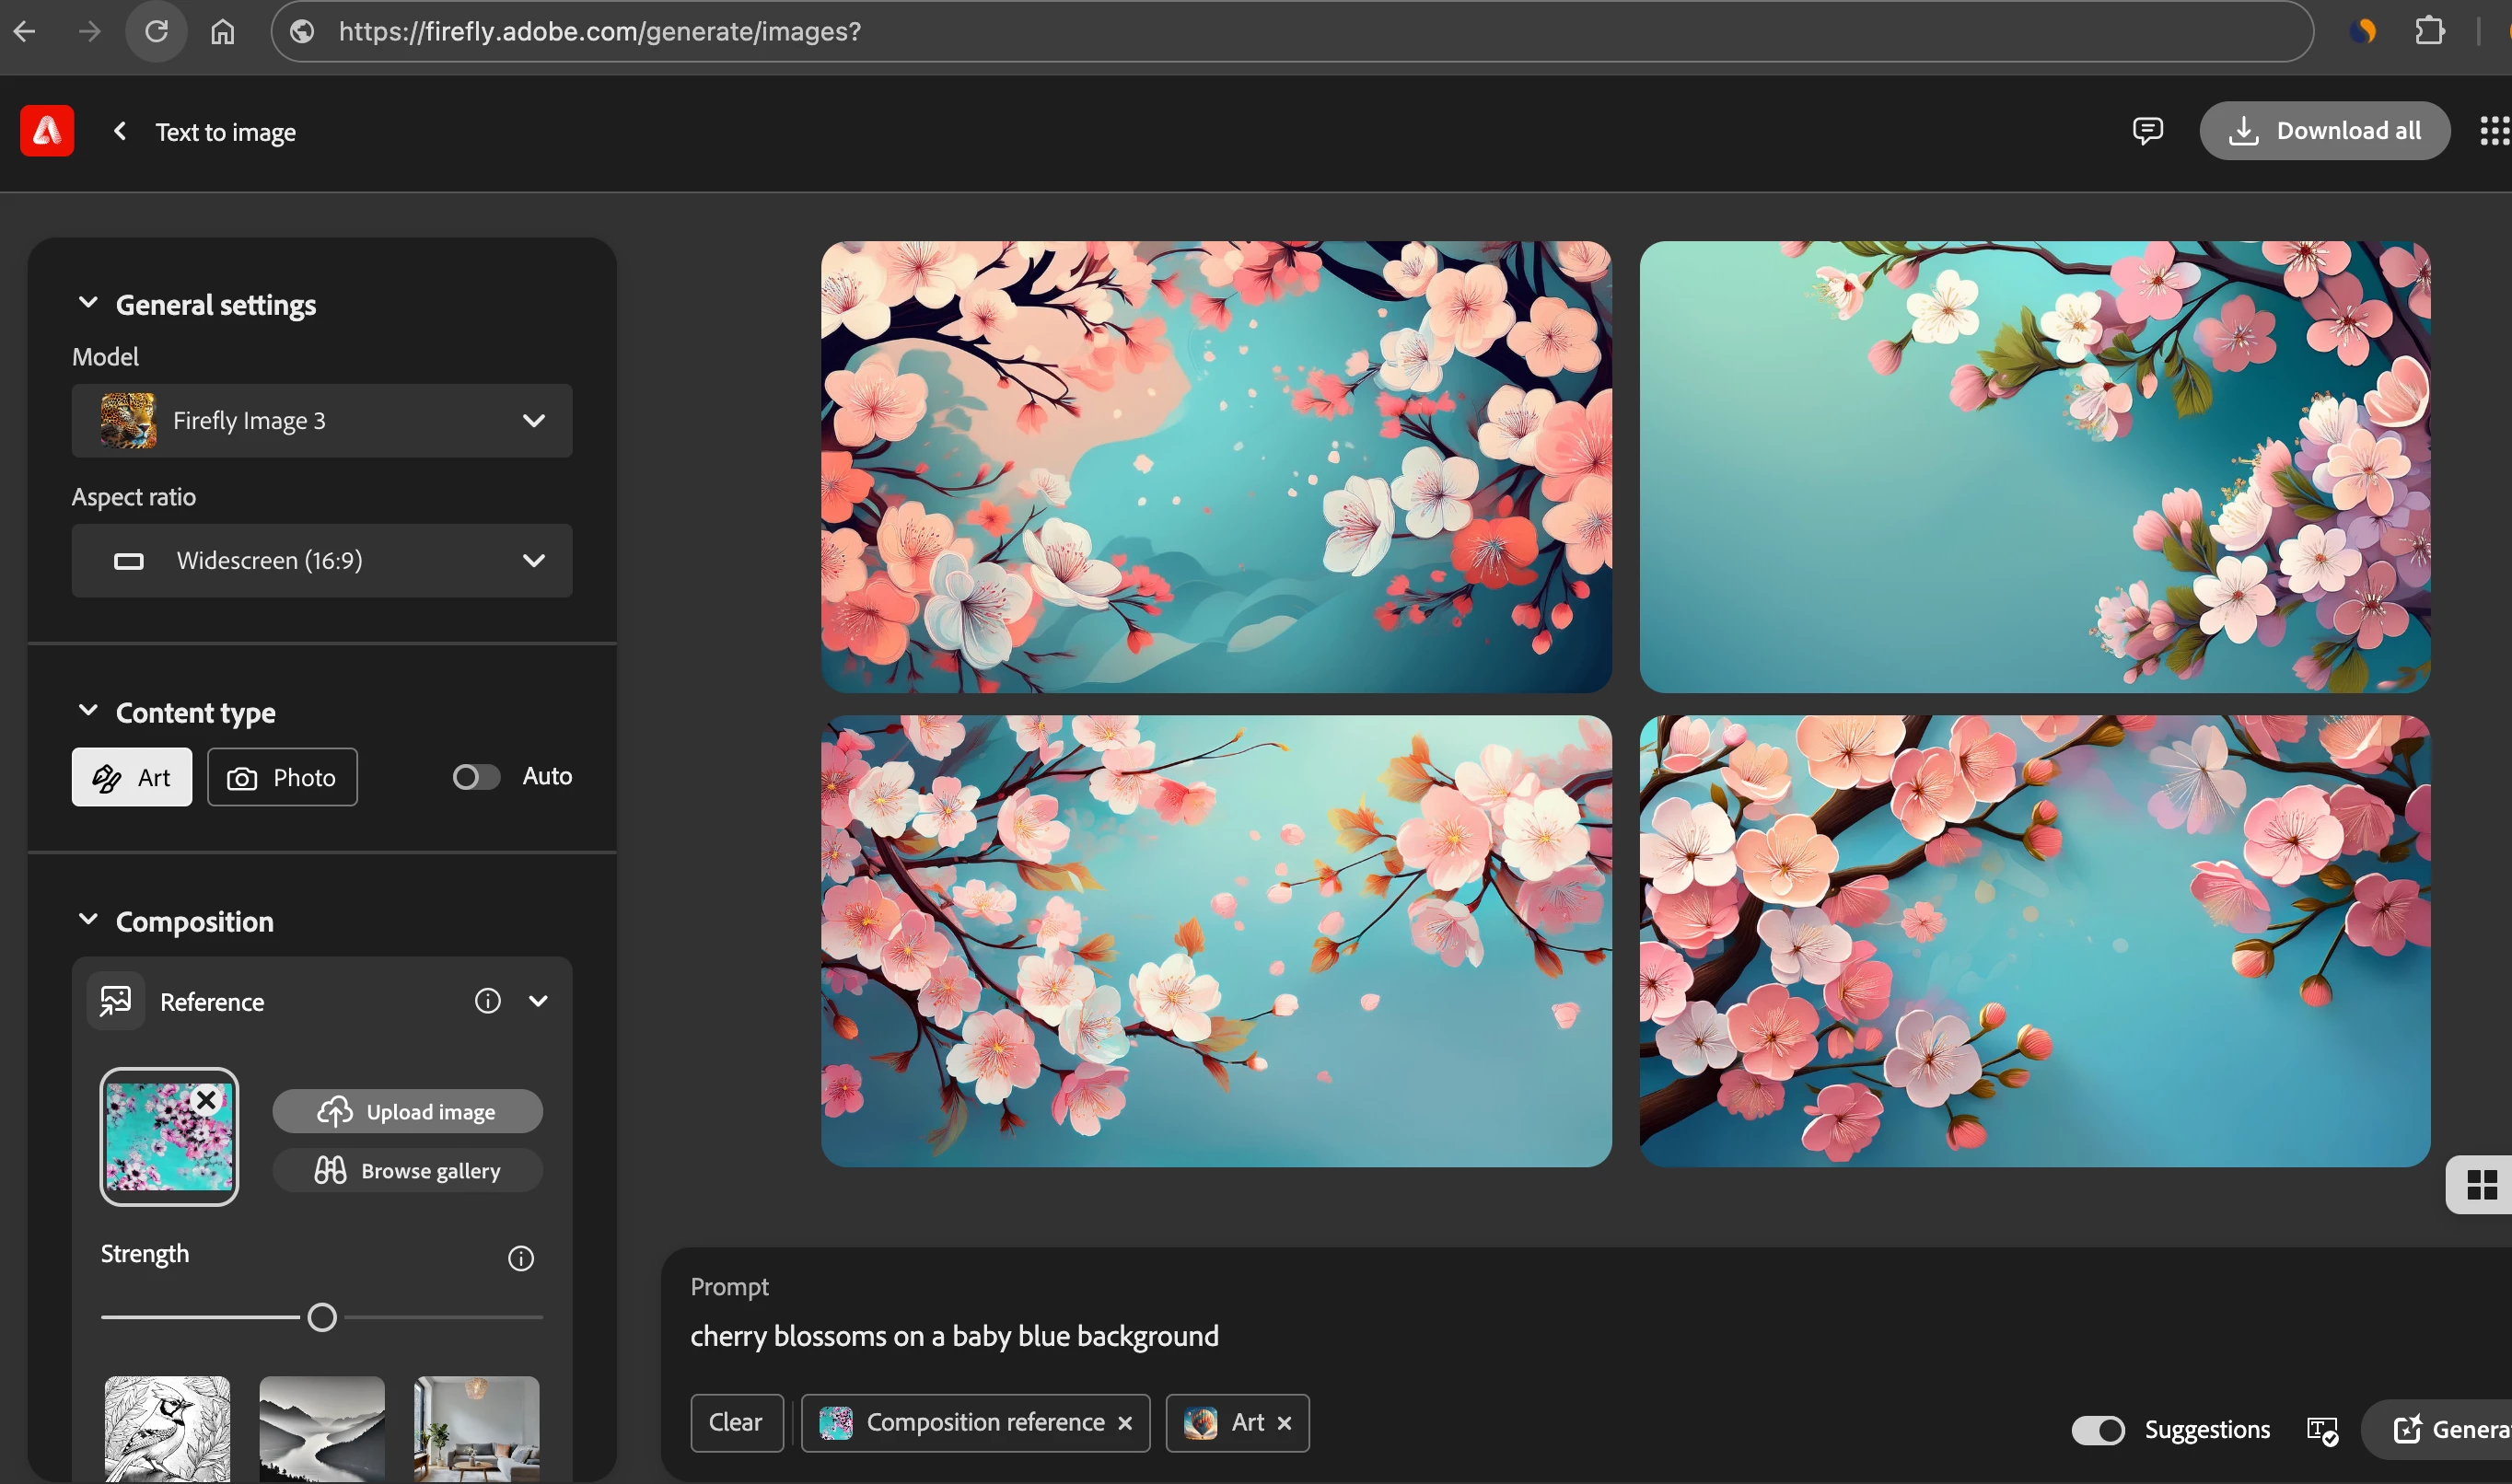This screenshot has height=1484, width=2512.
Task: Click the Reference info icon
Action: (x=487, y=1001)
